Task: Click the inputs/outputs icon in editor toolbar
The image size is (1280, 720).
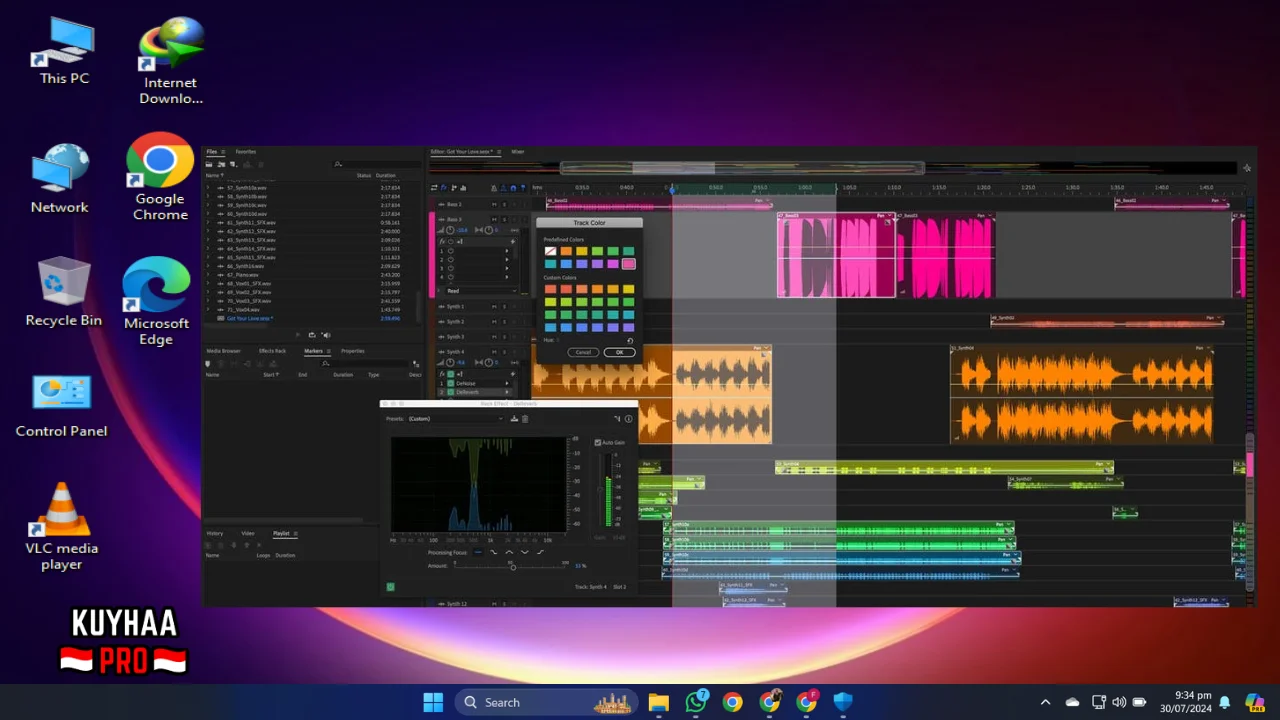Action: (434, 188)
